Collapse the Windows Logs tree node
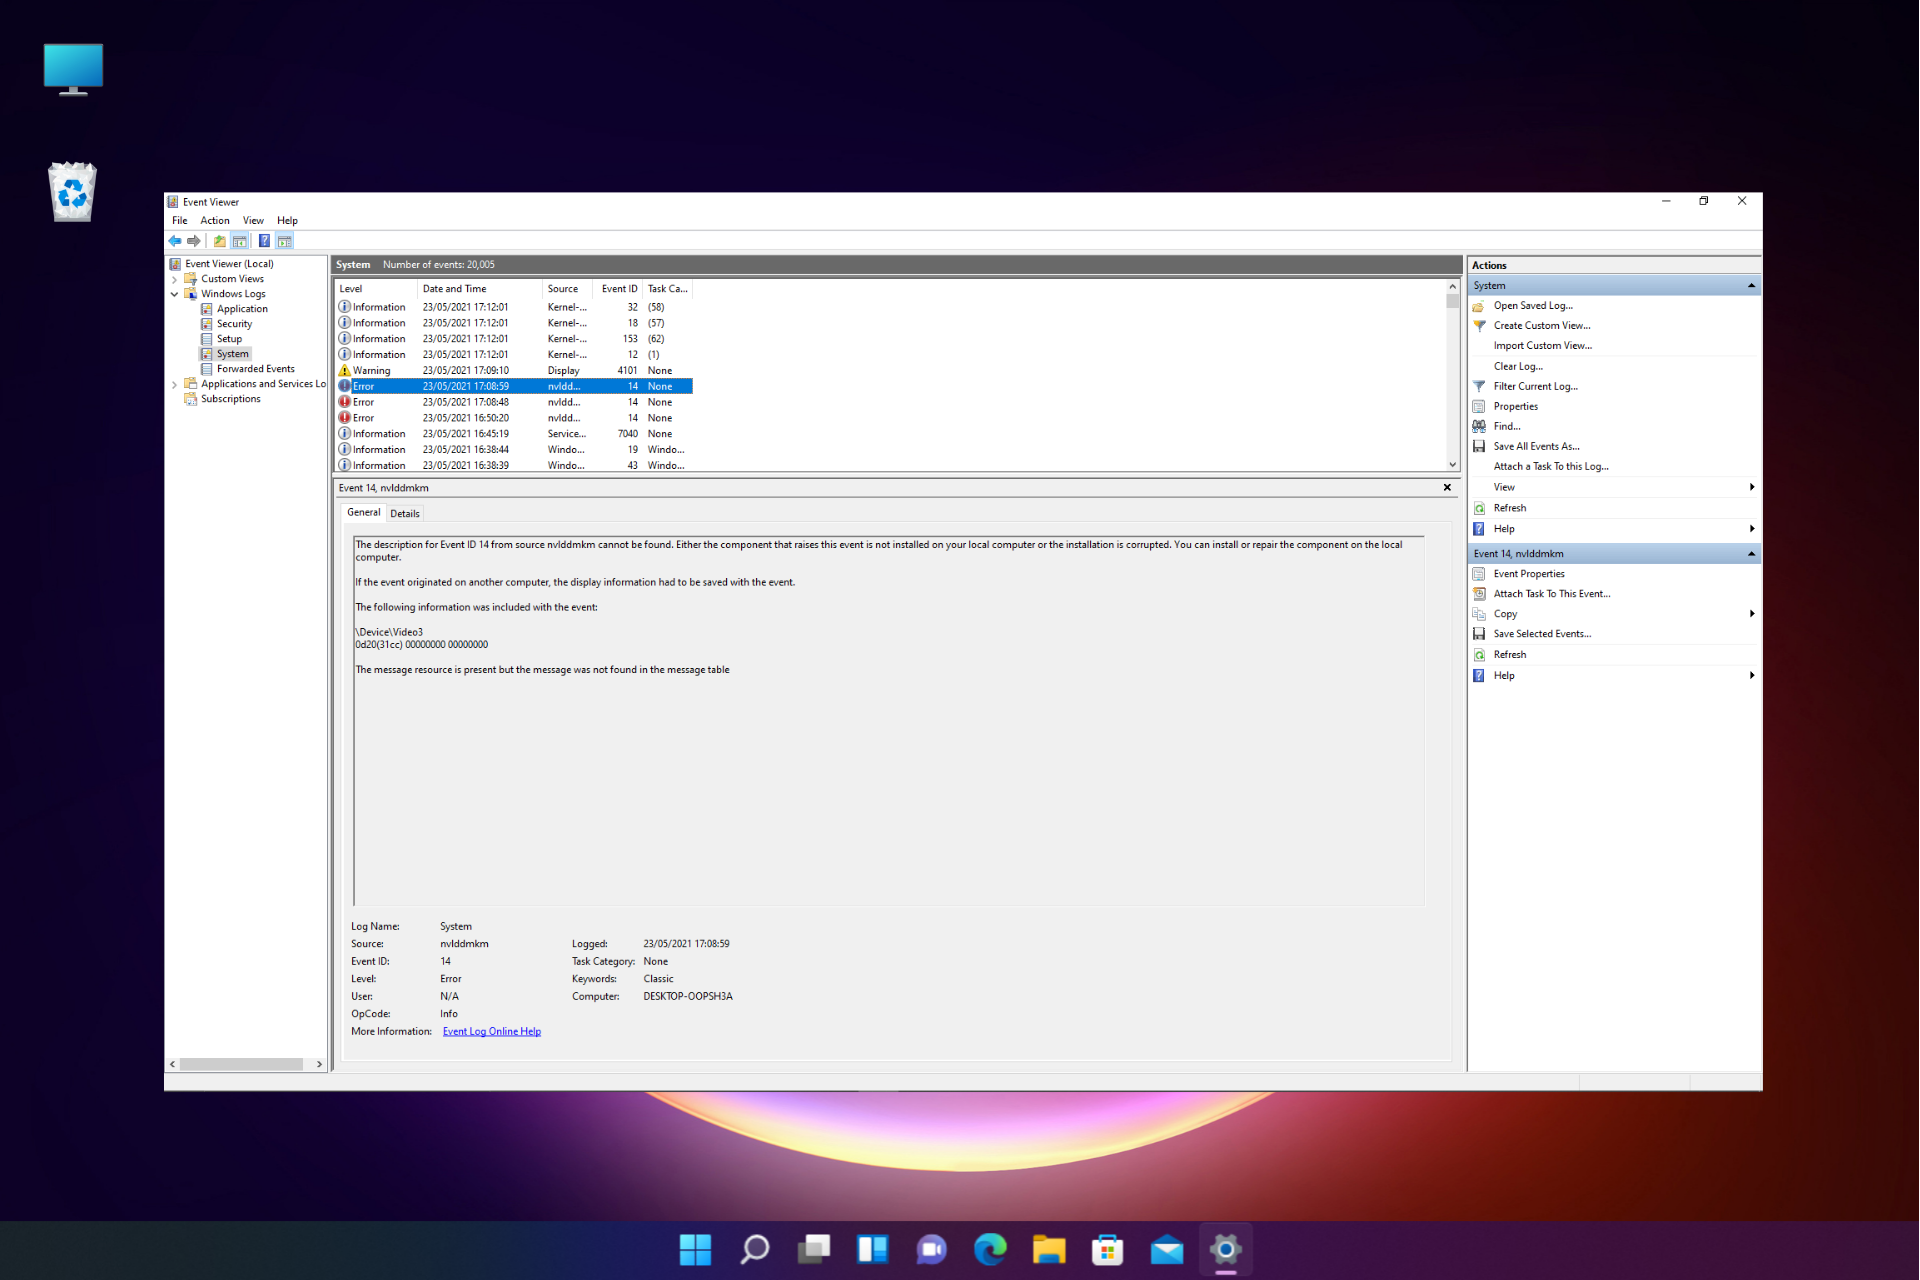Image resolution: width=1920 pixels, height=1280 pixels. 175,294
